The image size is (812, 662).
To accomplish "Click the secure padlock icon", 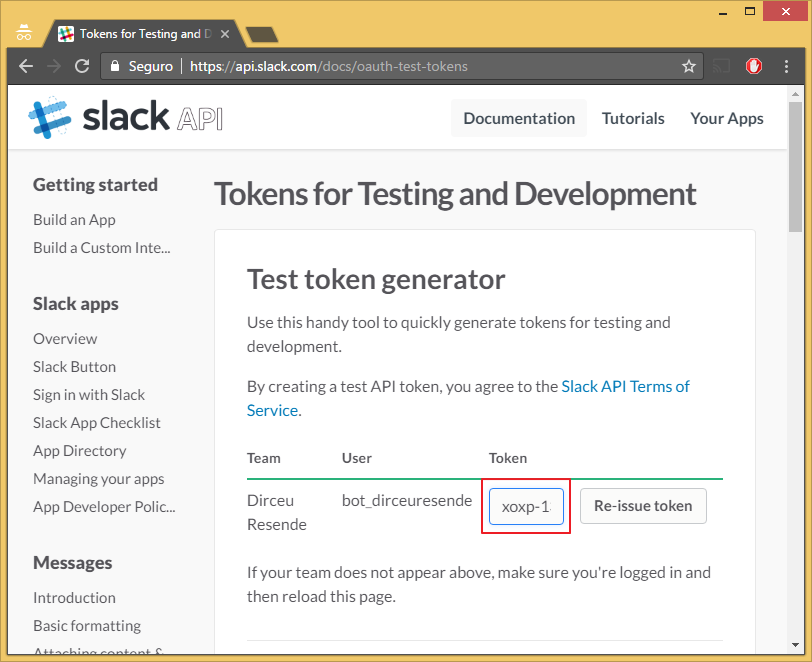I will [x=115, y=66].
